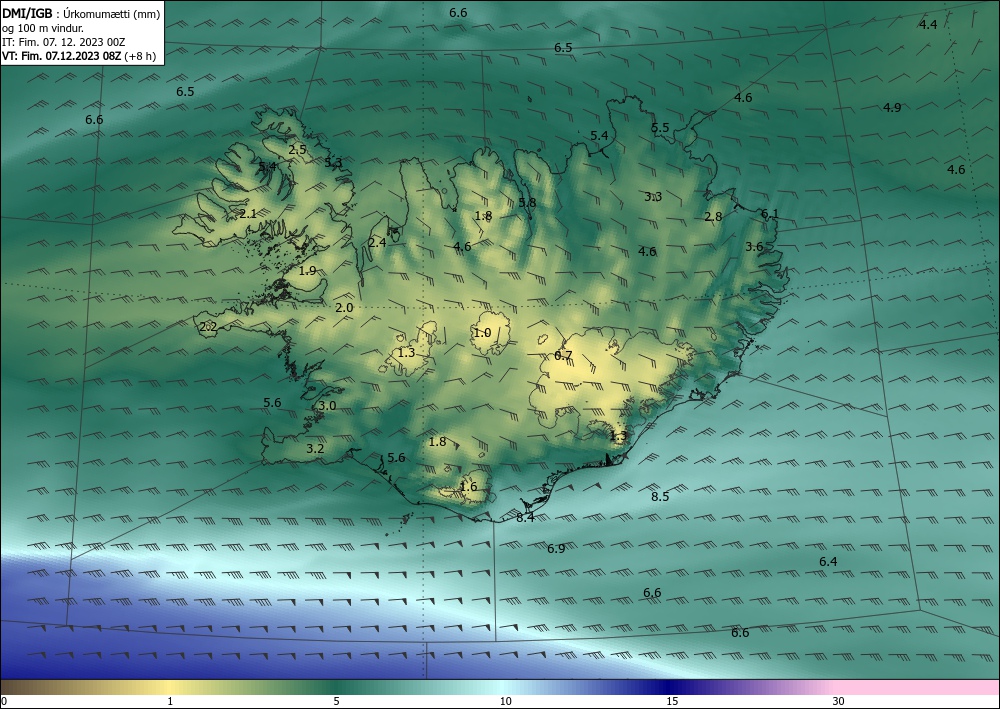This screenshot has height=709, width=1000.
Task: Select the 8.4 value at the south coast
Action: 526,518
